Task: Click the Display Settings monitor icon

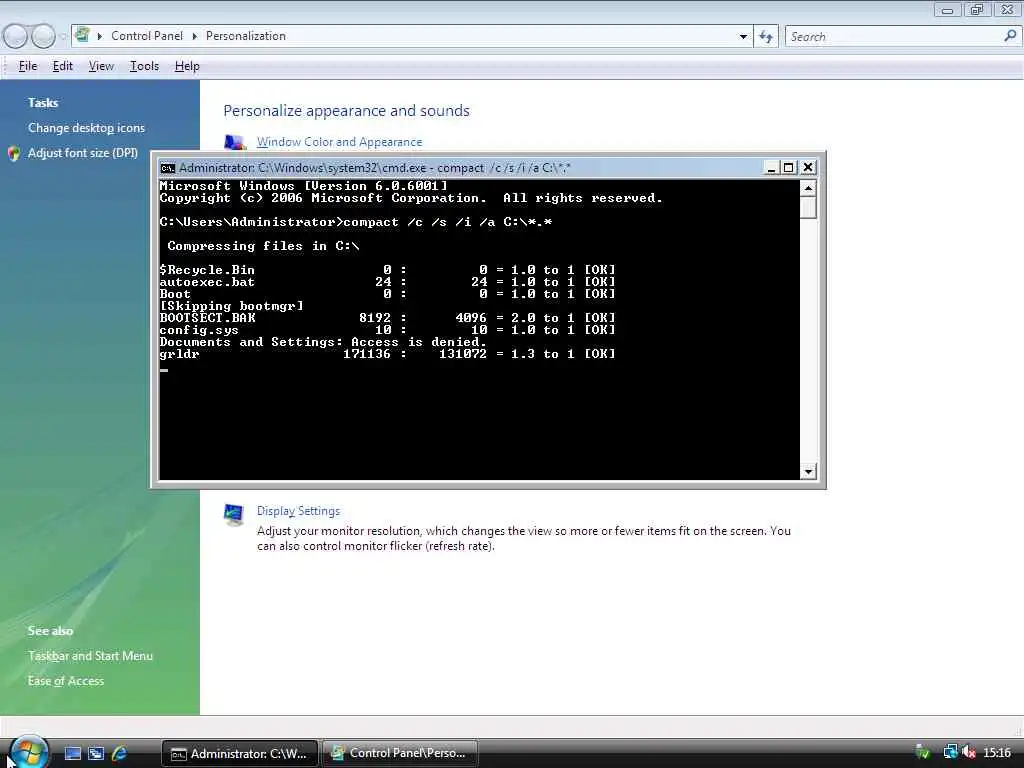Action: pyautogui.click(x=234, y=515)
